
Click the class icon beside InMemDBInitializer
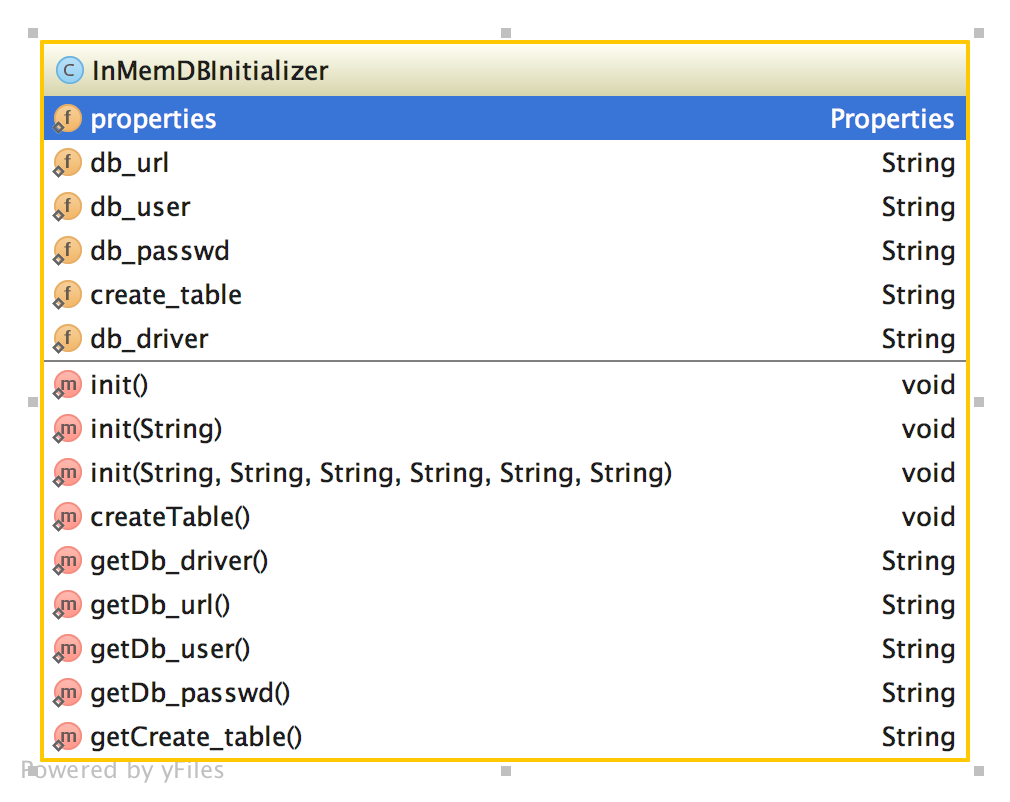coord(70,70)
